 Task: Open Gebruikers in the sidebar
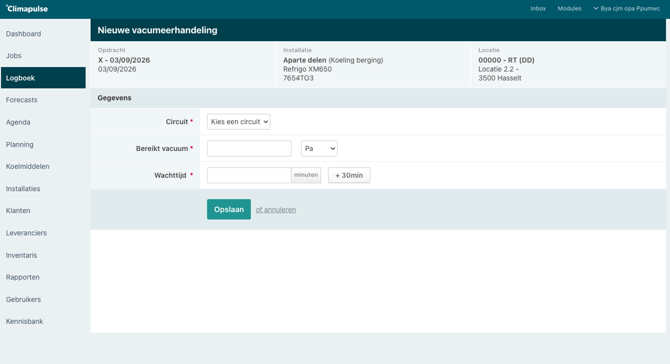click(x=43, y=299)
